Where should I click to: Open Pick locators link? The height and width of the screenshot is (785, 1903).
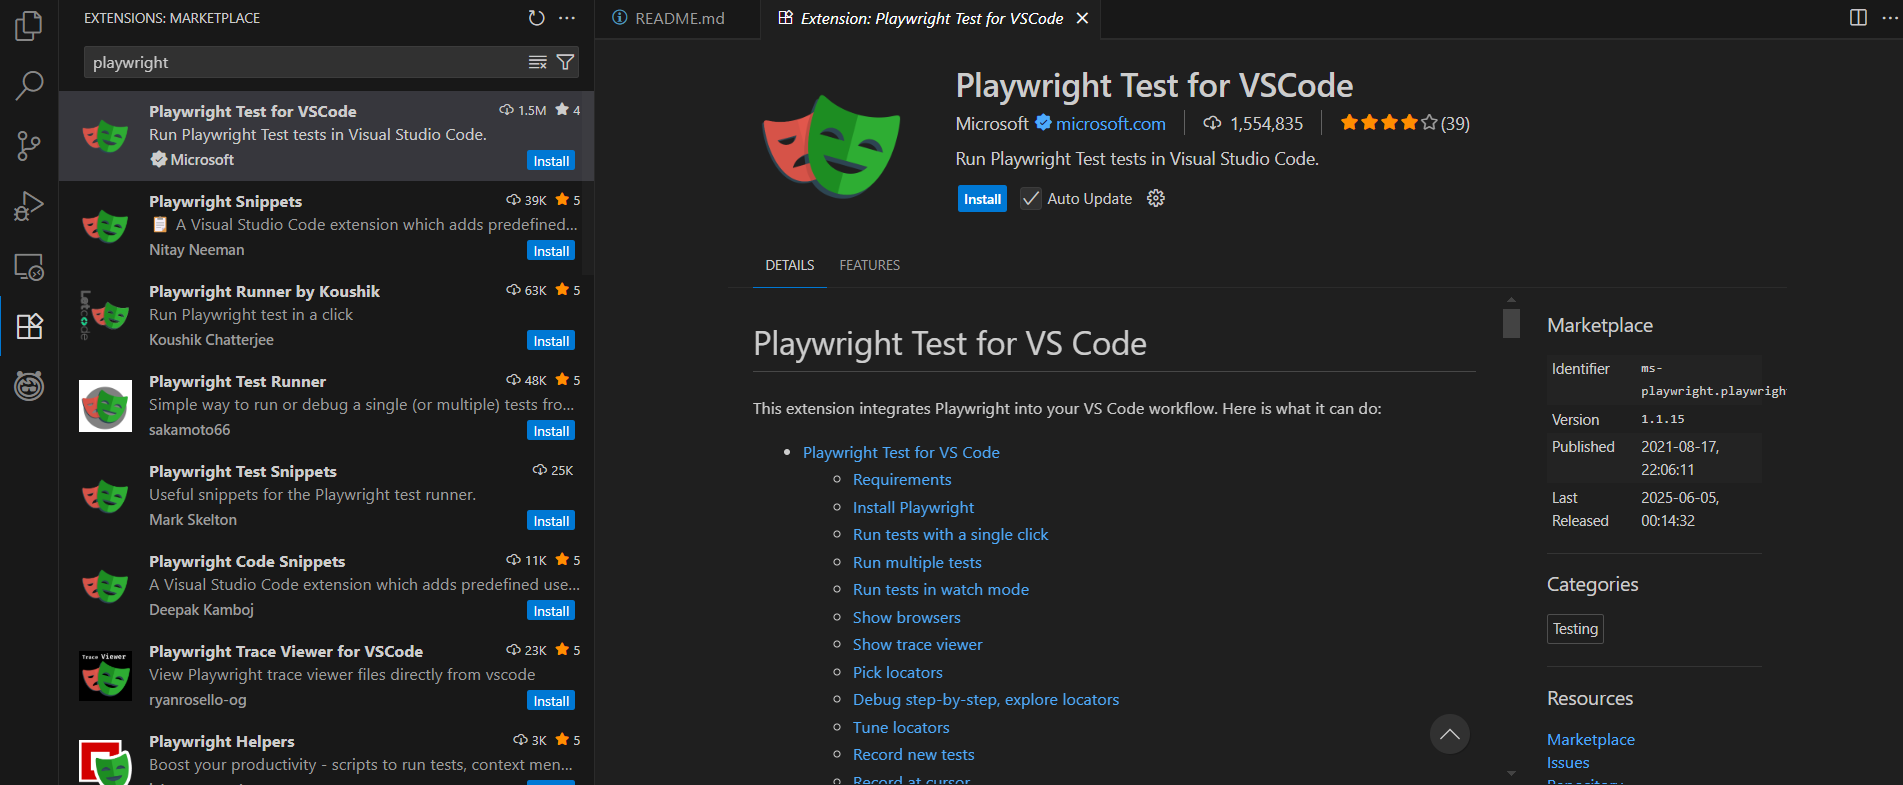point(898,673)
